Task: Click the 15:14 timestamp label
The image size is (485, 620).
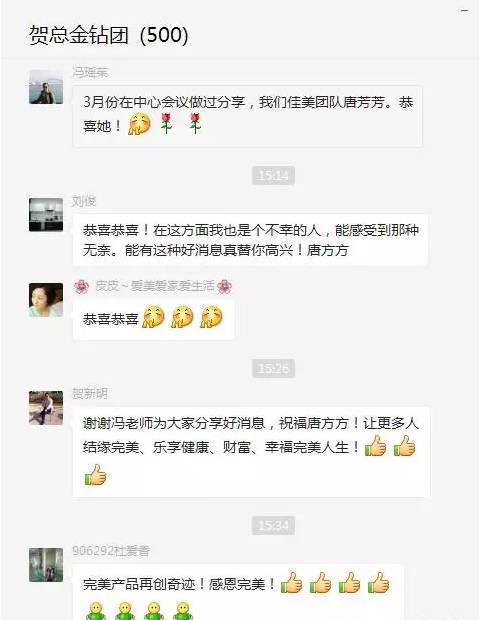Action: 273,175
